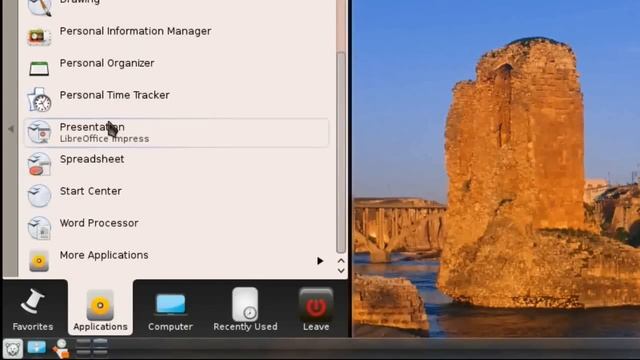Open the Recently Used tab
Viewport: 640px width, 360px height.
coord(245,309)
